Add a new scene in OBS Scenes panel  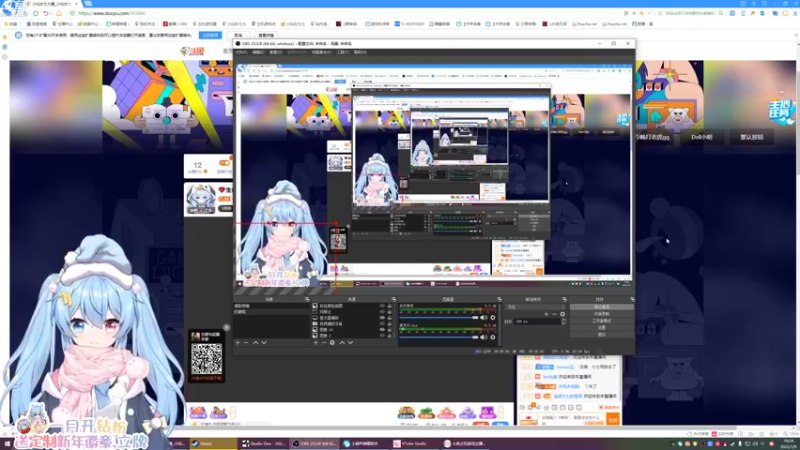pos(237,343)
